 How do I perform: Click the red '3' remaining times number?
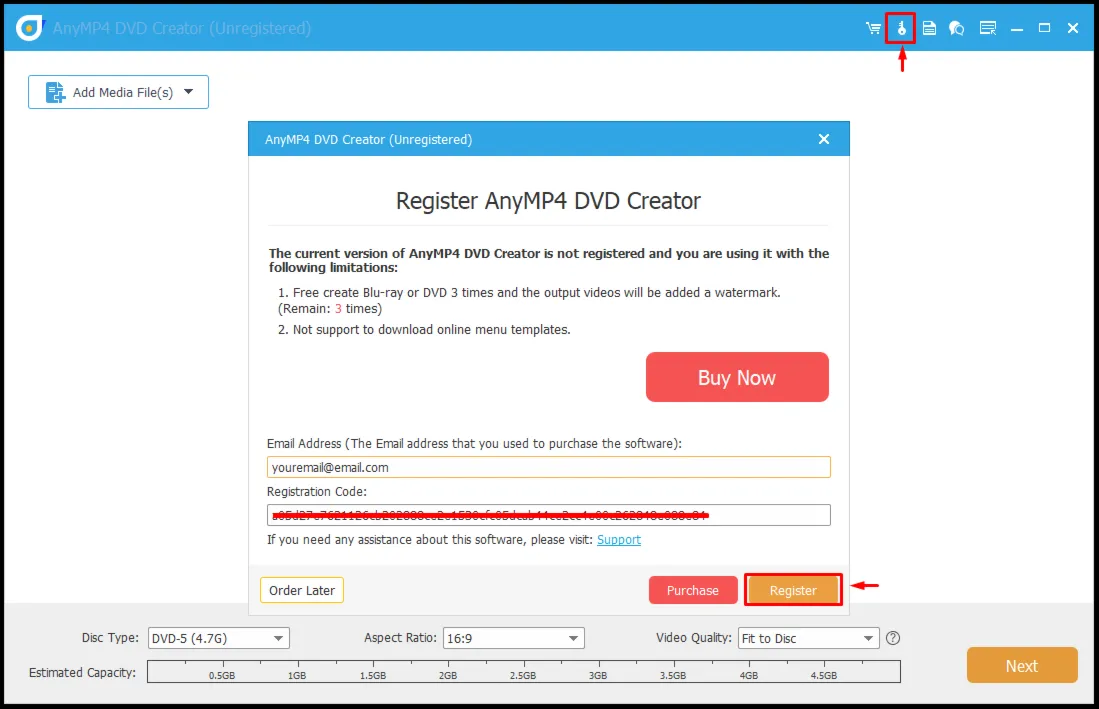coord(339,309)
